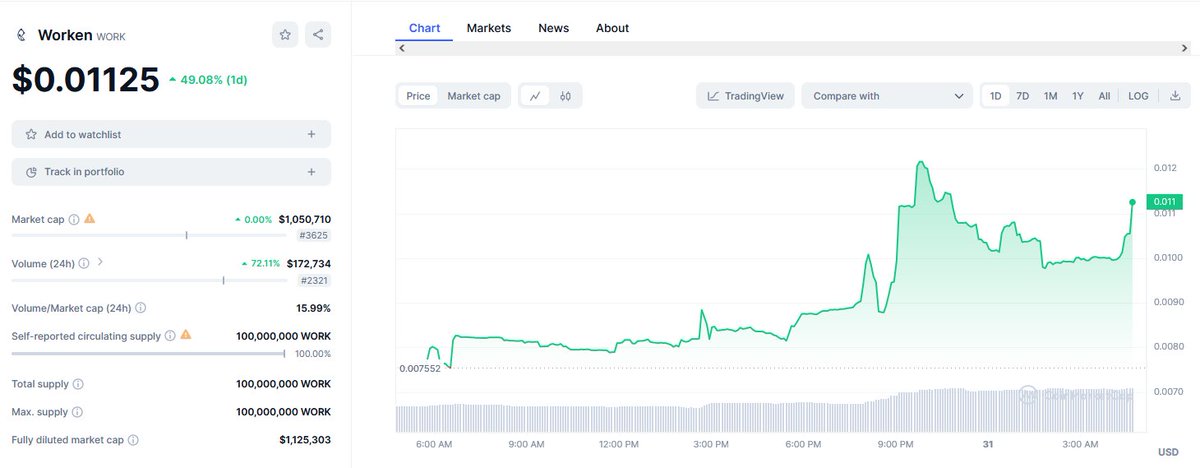Toggle LOG scale on chart
Image resolution: width=1200 pixels, height=468 pixels.
1138,96
